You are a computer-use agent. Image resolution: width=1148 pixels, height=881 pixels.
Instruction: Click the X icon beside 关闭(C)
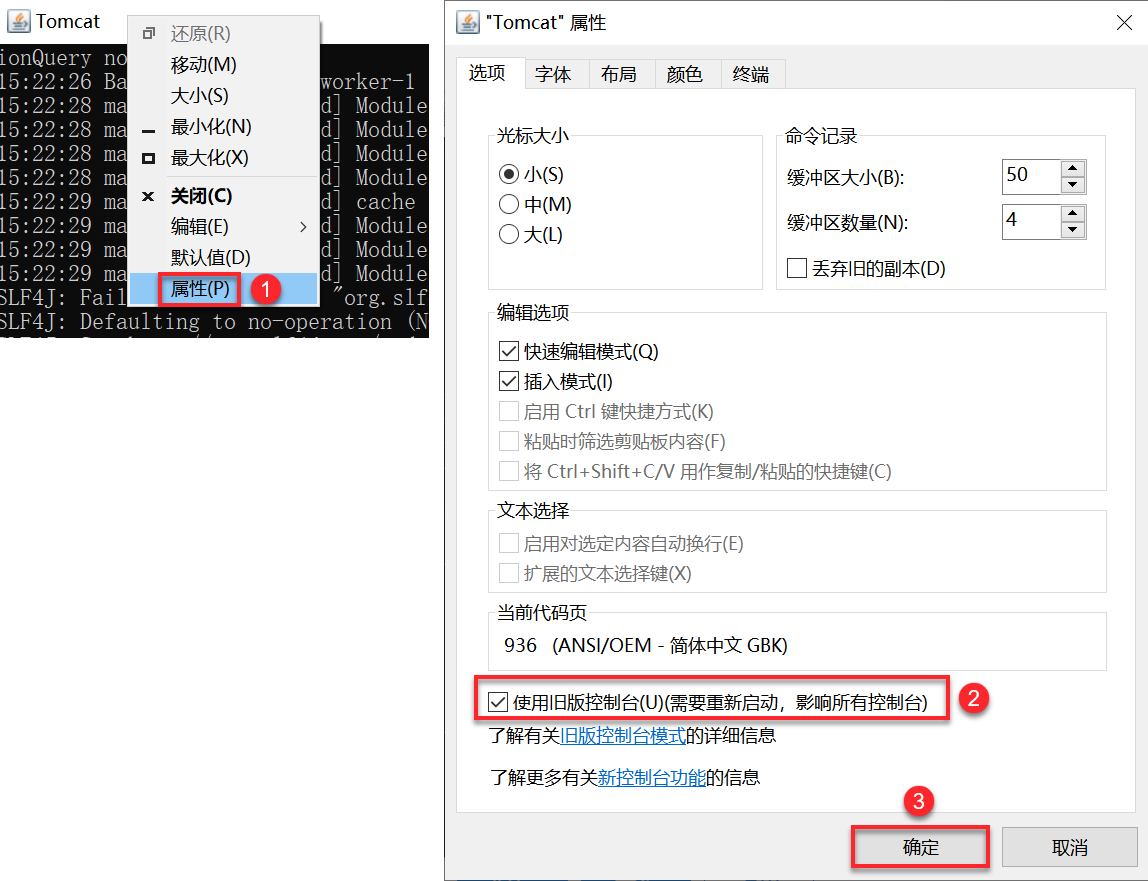coord(148,196)
